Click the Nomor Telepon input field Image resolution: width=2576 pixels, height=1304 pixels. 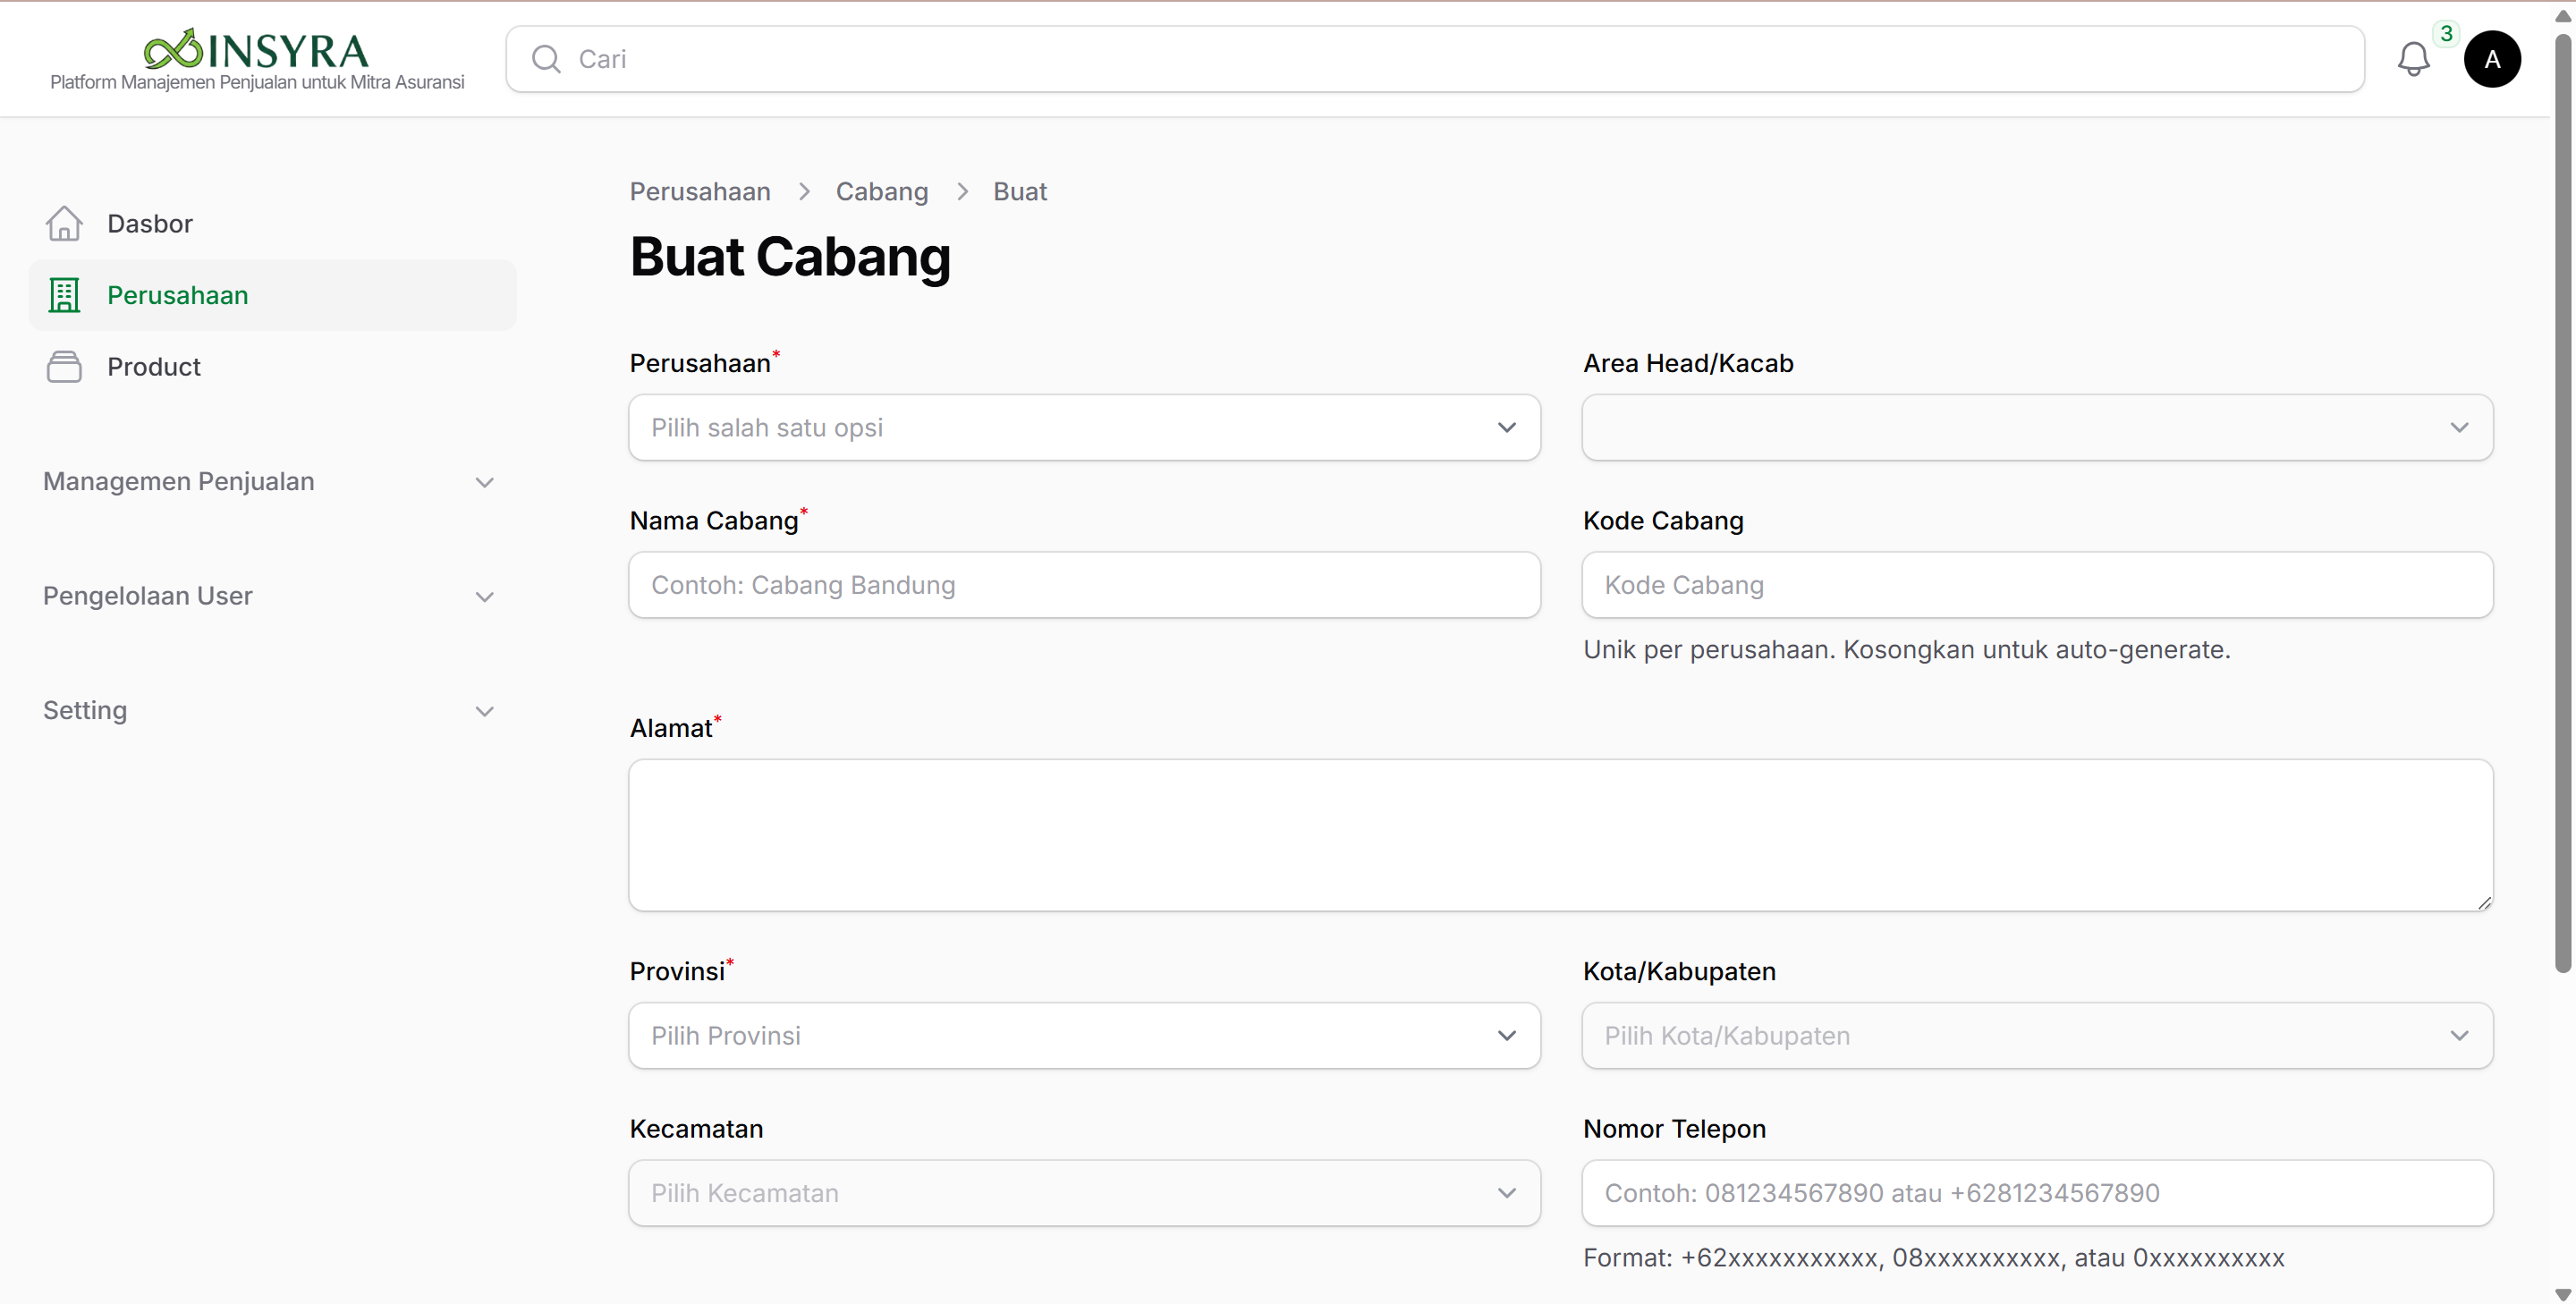pos(2037,1193)
